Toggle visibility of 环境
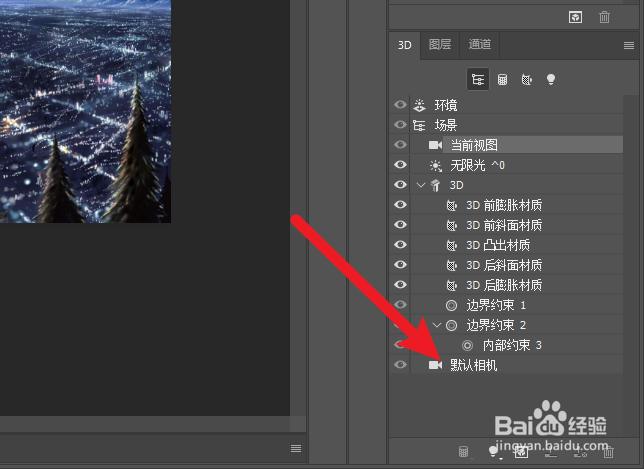 [x=400, y=105]
